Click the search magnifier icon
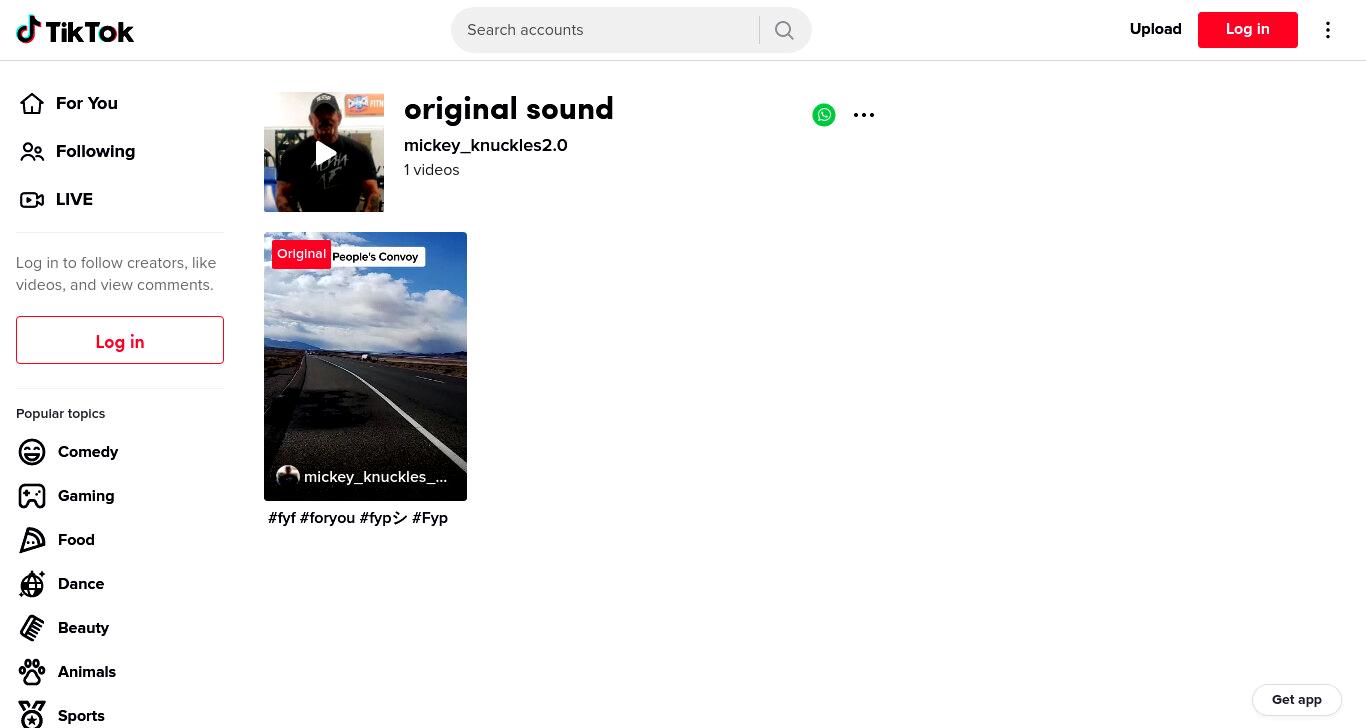1366x728 pixels. pyautogui.click(x=785, y=30)
